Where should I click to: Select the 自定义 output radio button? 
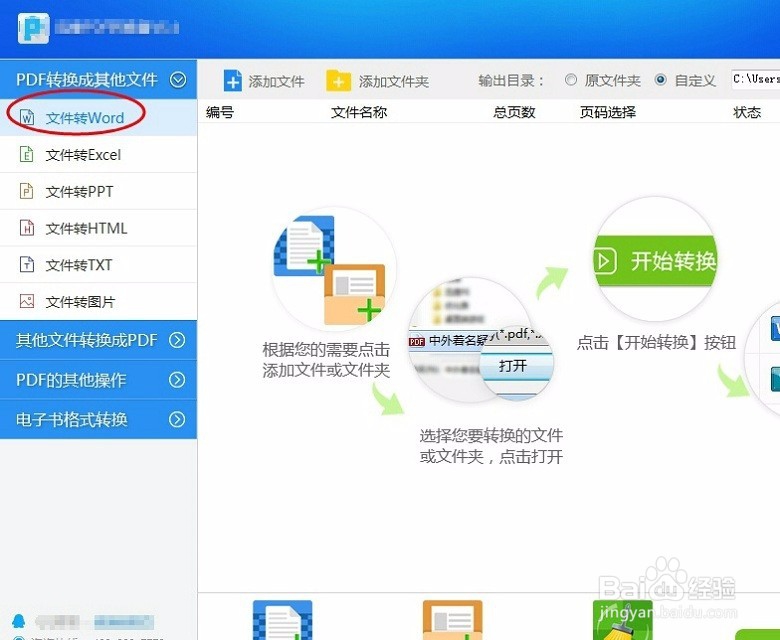(x=661, y=80)
